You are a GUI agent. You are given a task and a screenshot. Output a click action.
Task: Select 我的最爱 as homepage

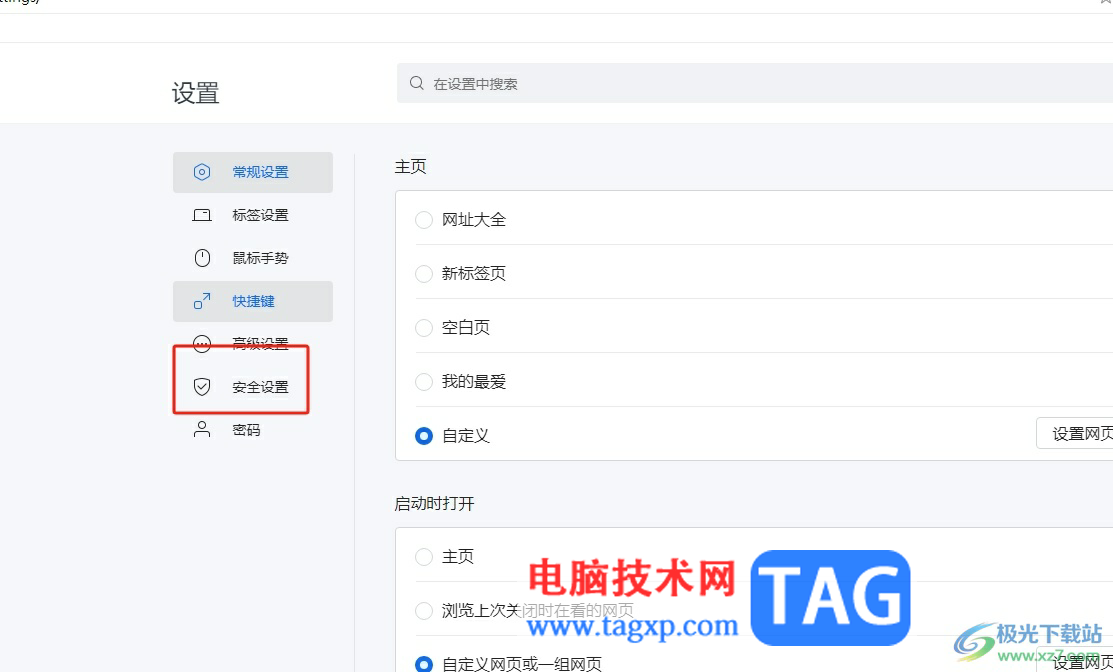(x=423, y=381)
